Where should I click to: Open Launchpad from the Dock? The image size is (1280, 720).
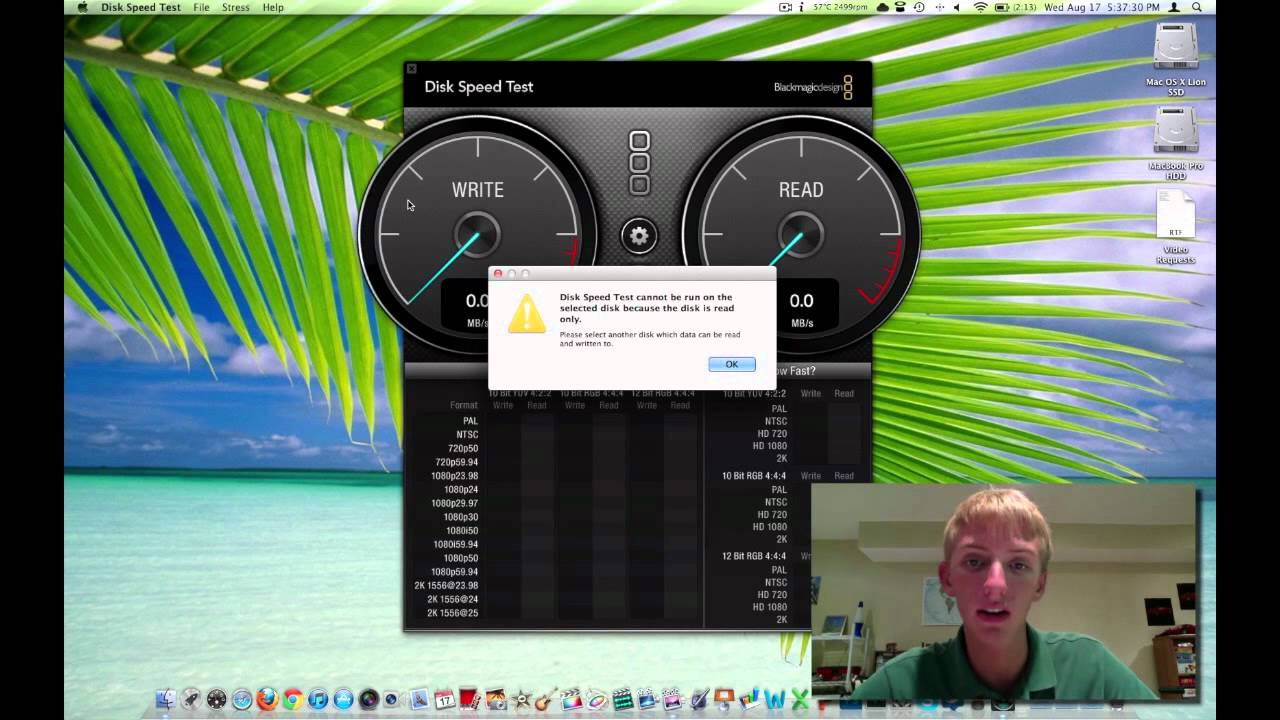tap(190, 699)
